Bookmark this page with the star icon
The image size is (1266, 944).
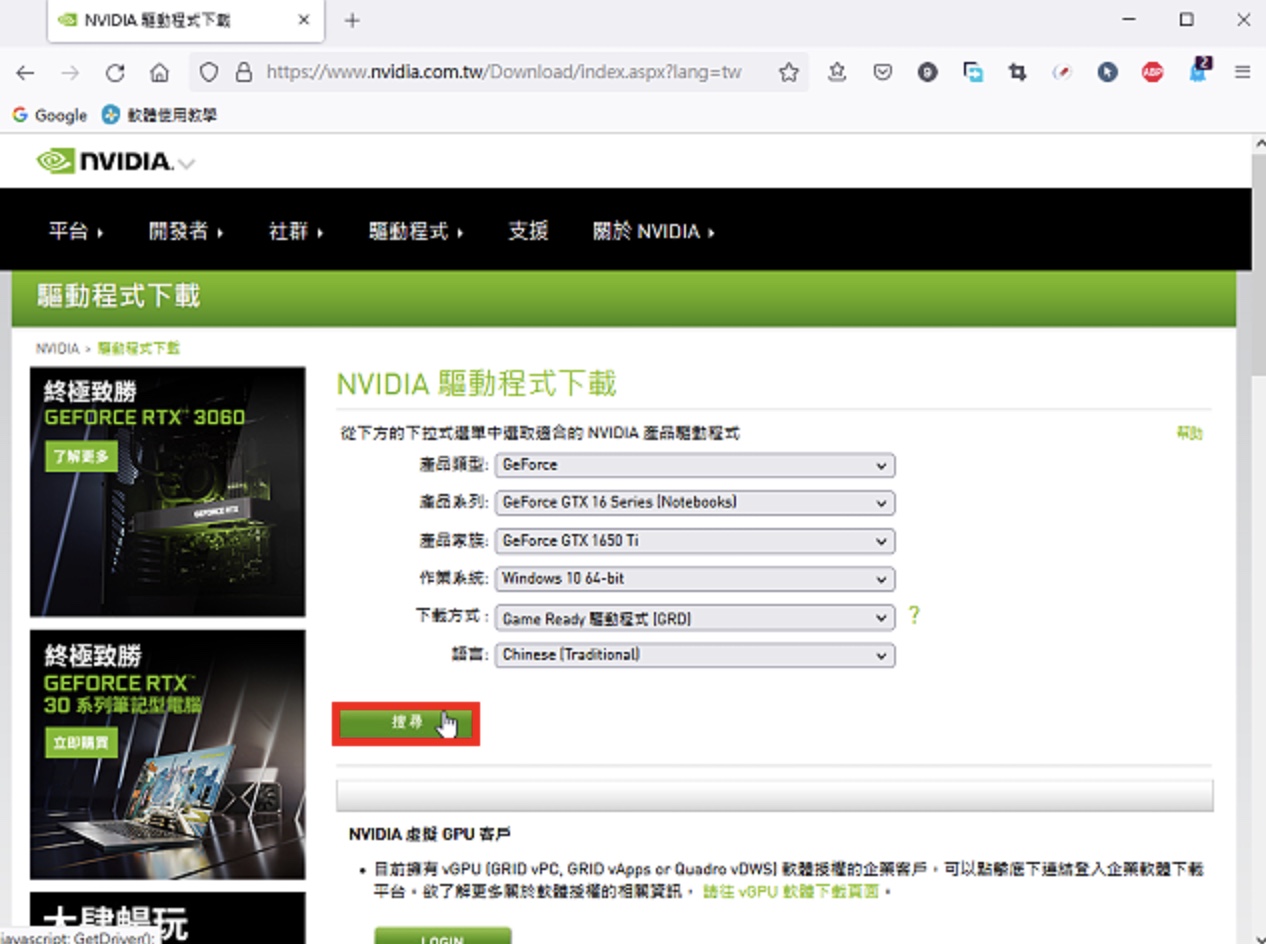click(789, 72)
